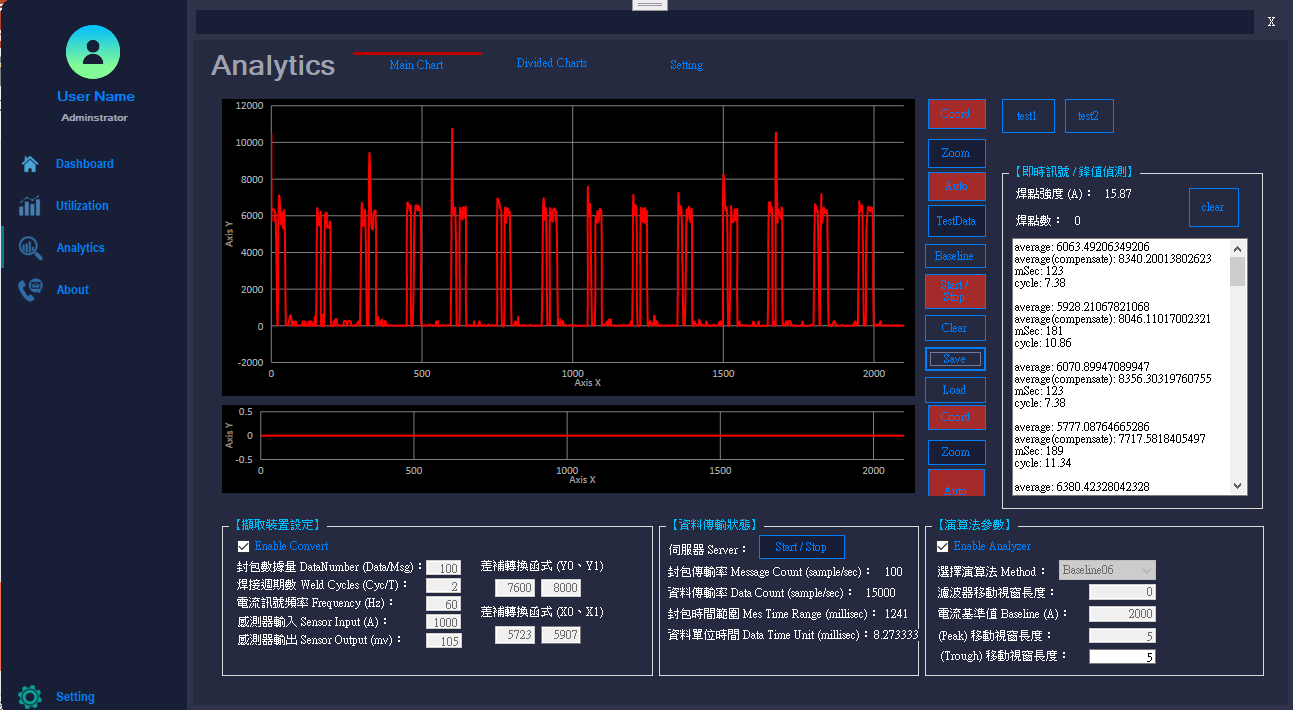This screenshot has width=1293, height=710.
Task: Click the log list scrollbar thumb
Action: coord(1238,272)
